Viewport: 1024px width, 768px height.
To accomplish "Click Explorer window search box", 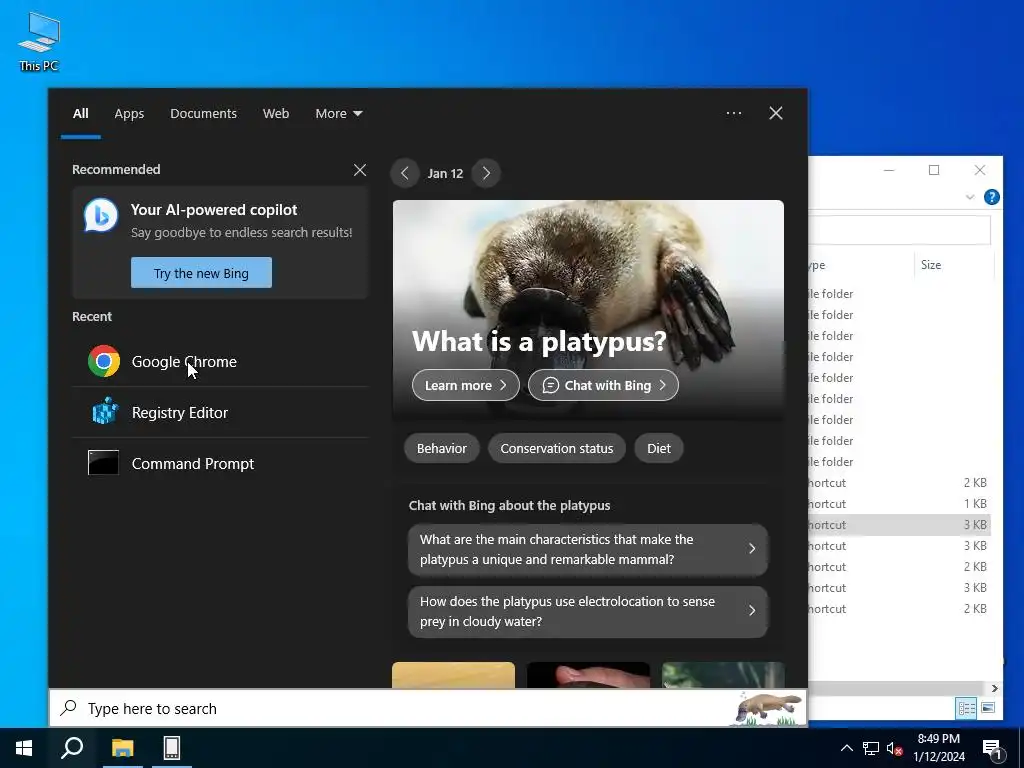I will [x=899, y=230].
